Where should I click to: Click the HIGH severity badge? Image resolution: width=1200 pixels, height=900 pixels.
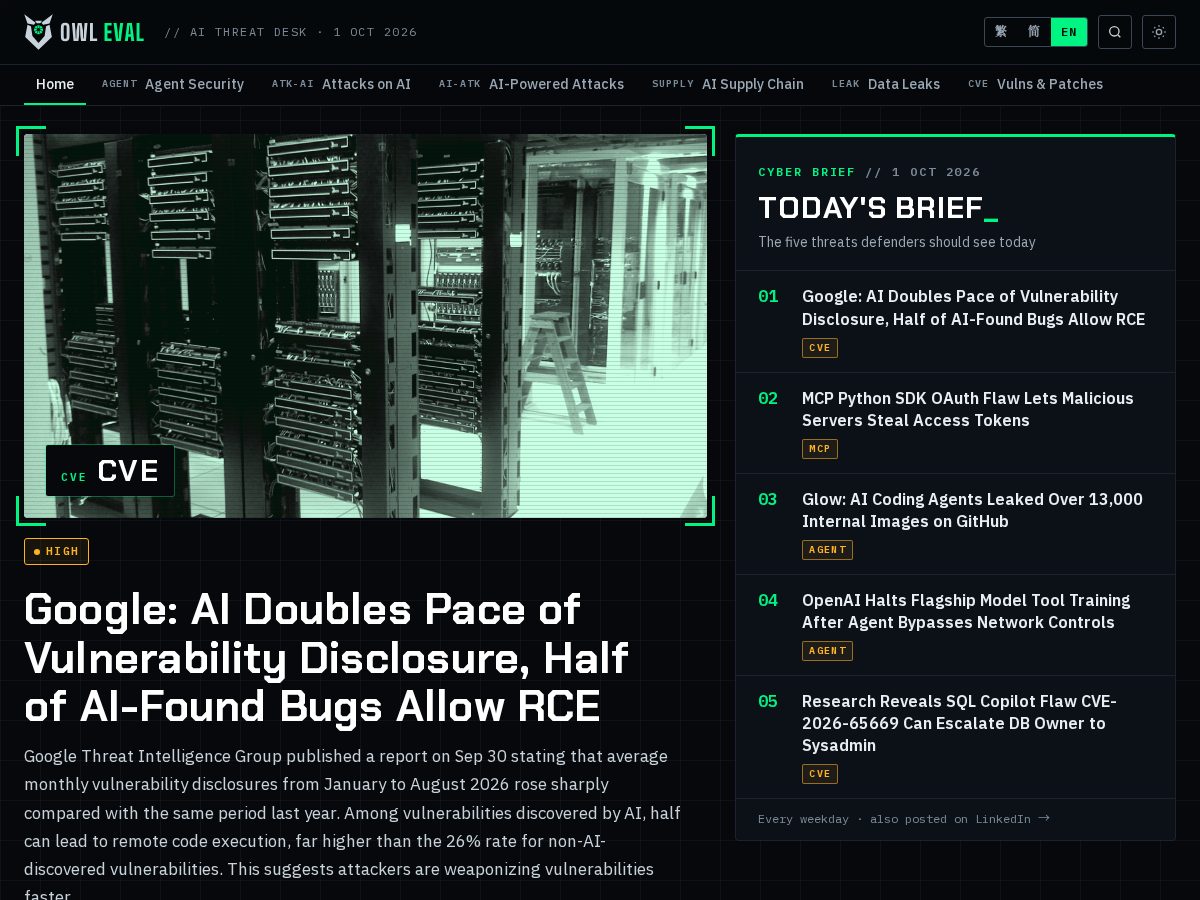(x=56, y=551)
